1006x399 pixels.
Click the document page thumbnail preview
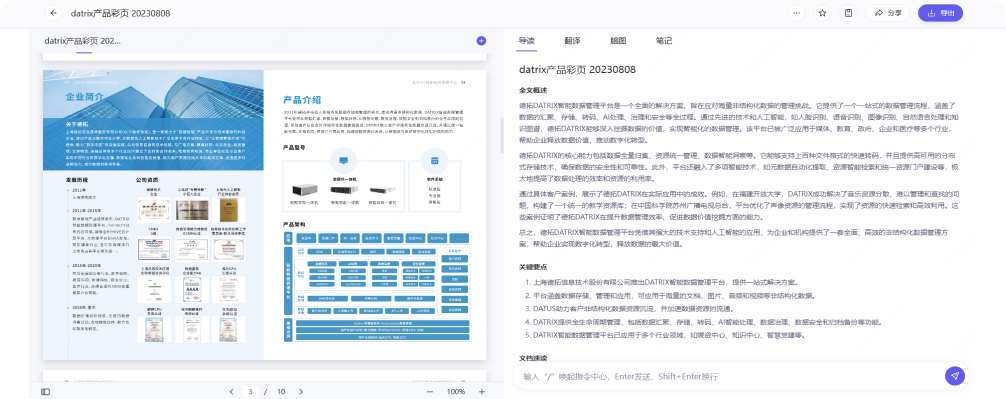(264, 215)
